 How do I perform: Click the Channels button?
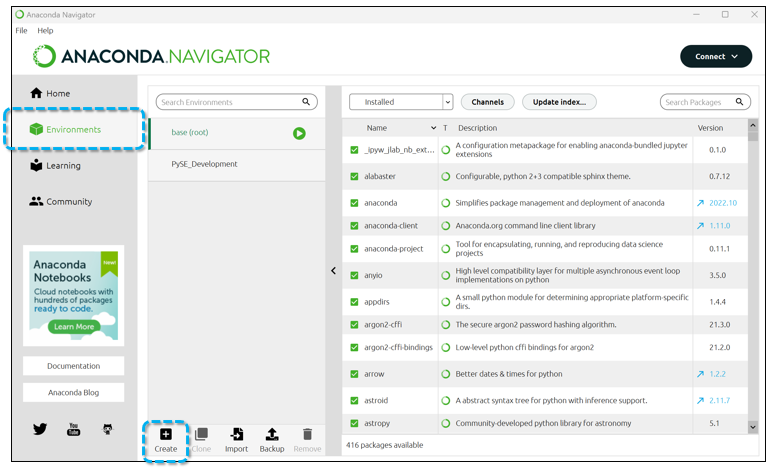(x=488, y=102)
